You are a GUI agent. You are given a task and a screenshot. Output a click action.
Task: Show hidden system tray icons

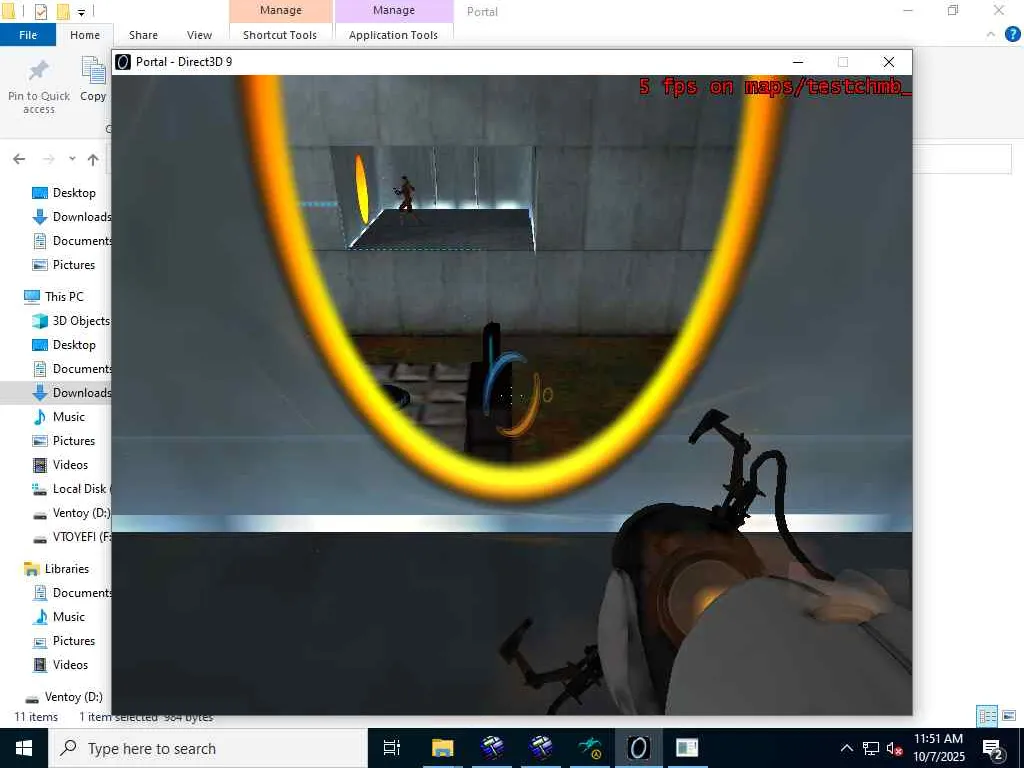846,748
